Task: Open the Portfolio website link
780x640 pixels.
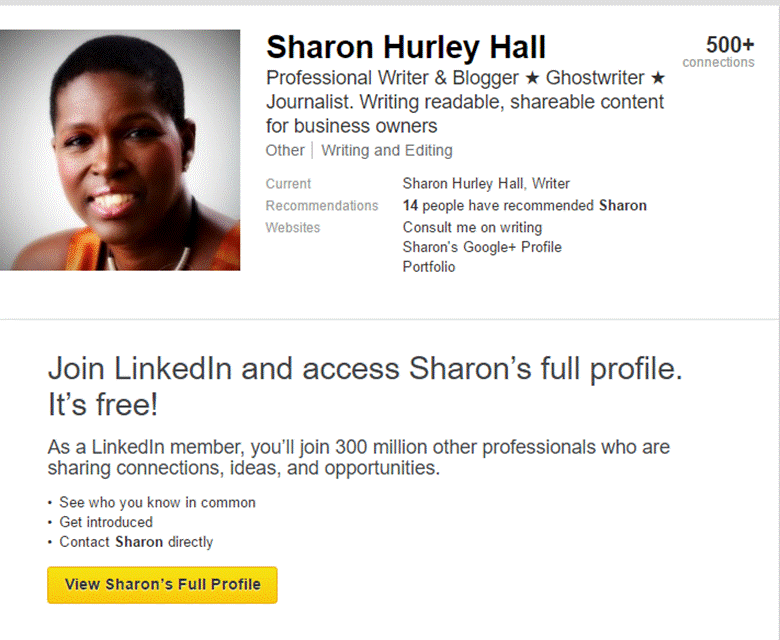Action: (429, 267)
